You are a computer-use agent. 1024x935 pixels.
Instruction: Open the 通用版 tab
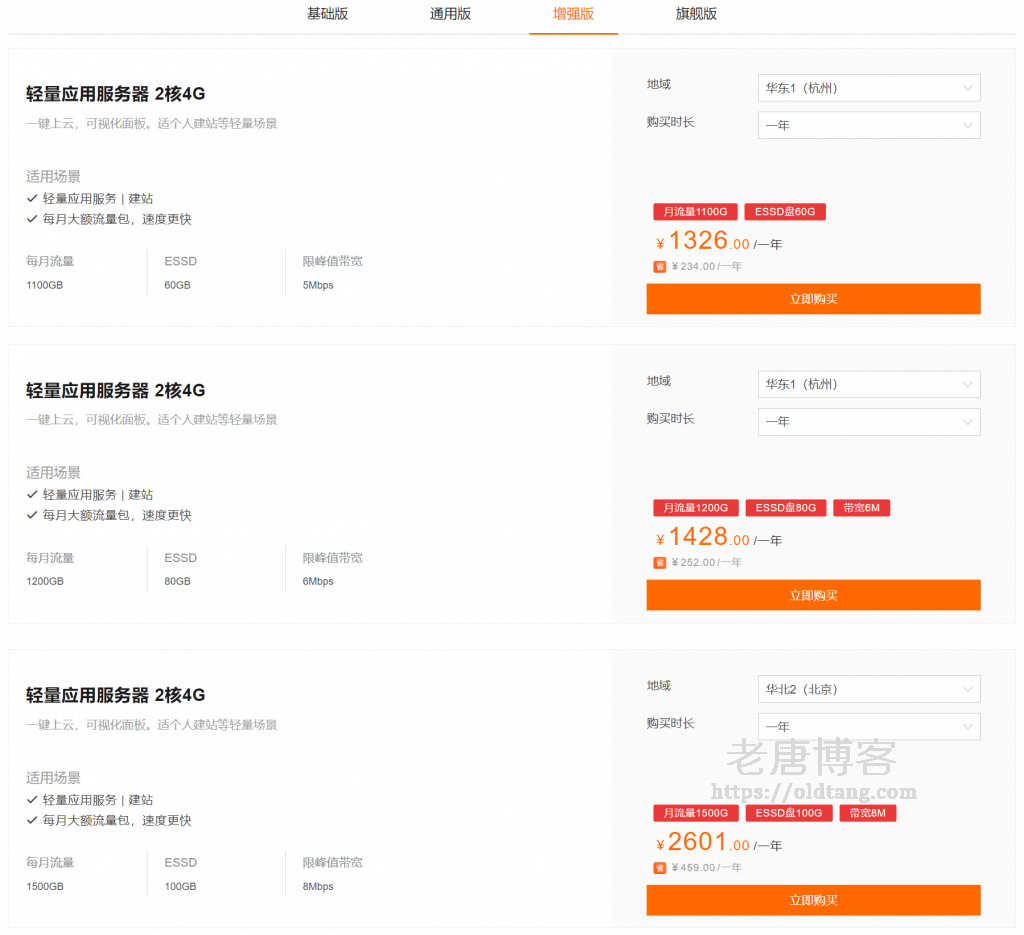tap(450, 14)
